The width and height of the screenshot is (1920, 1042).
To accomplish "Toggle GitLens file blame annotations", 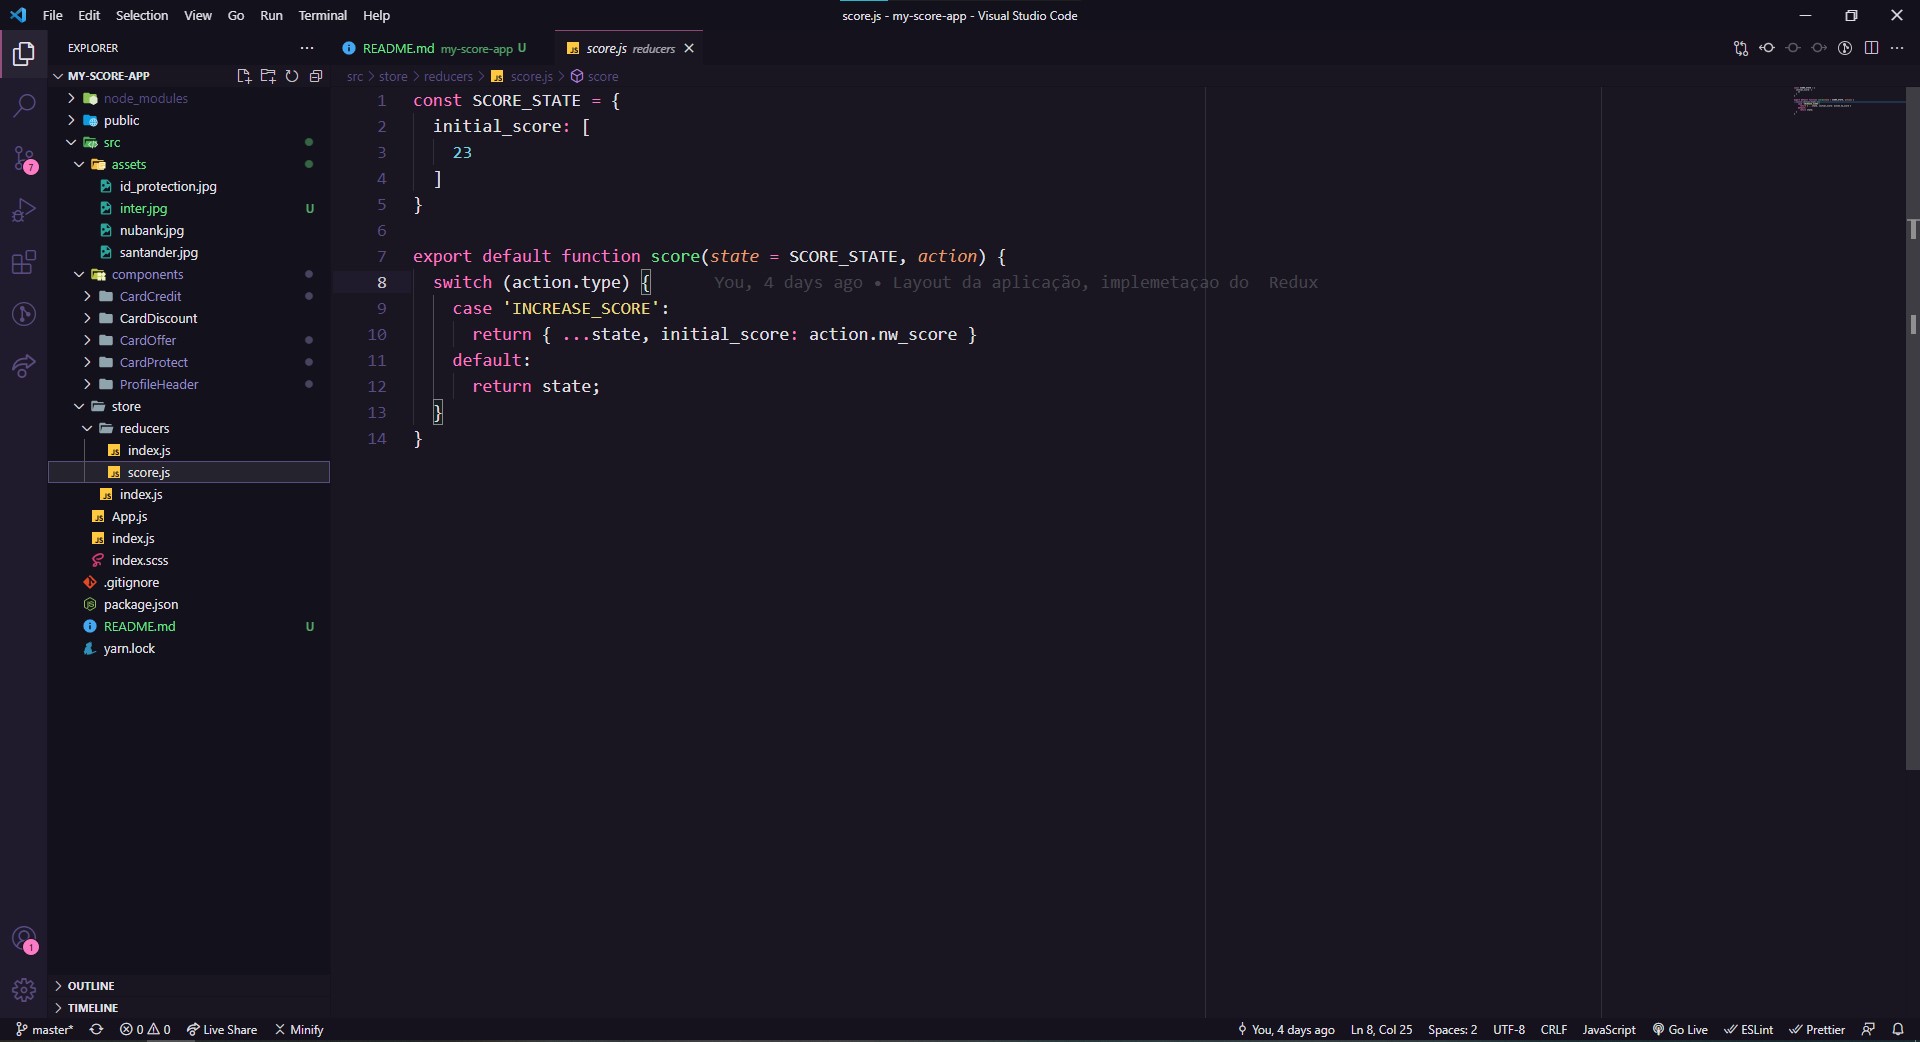I will pos(1845,48).
